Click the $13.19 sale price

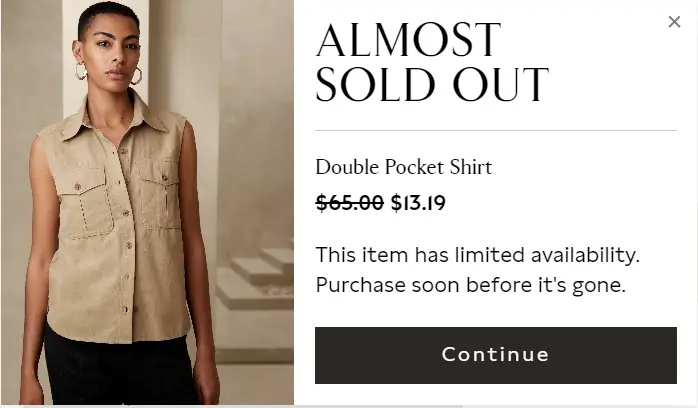(418, 204)
